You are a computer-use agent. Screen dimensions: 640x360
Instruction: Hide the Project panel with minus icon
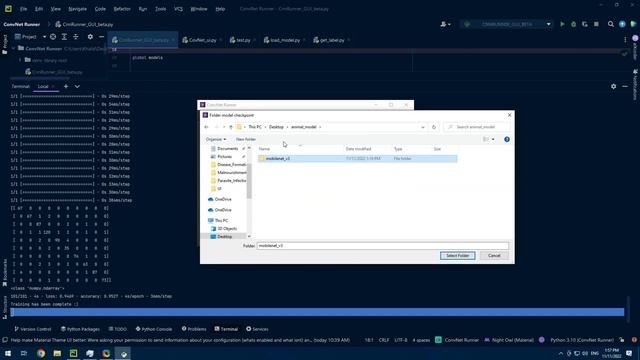(x=102, y=37)
